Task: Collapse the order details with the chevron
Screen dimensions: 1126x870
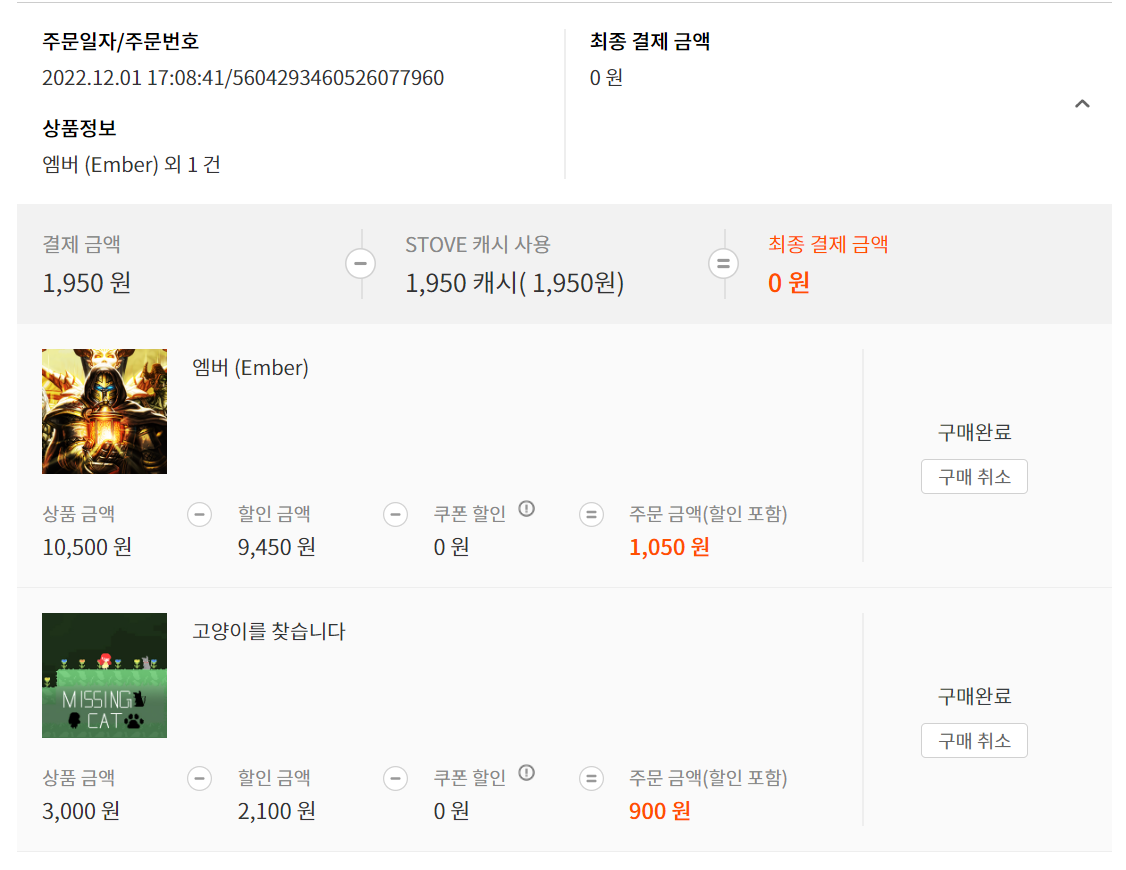Action: tap(1081, 104)
